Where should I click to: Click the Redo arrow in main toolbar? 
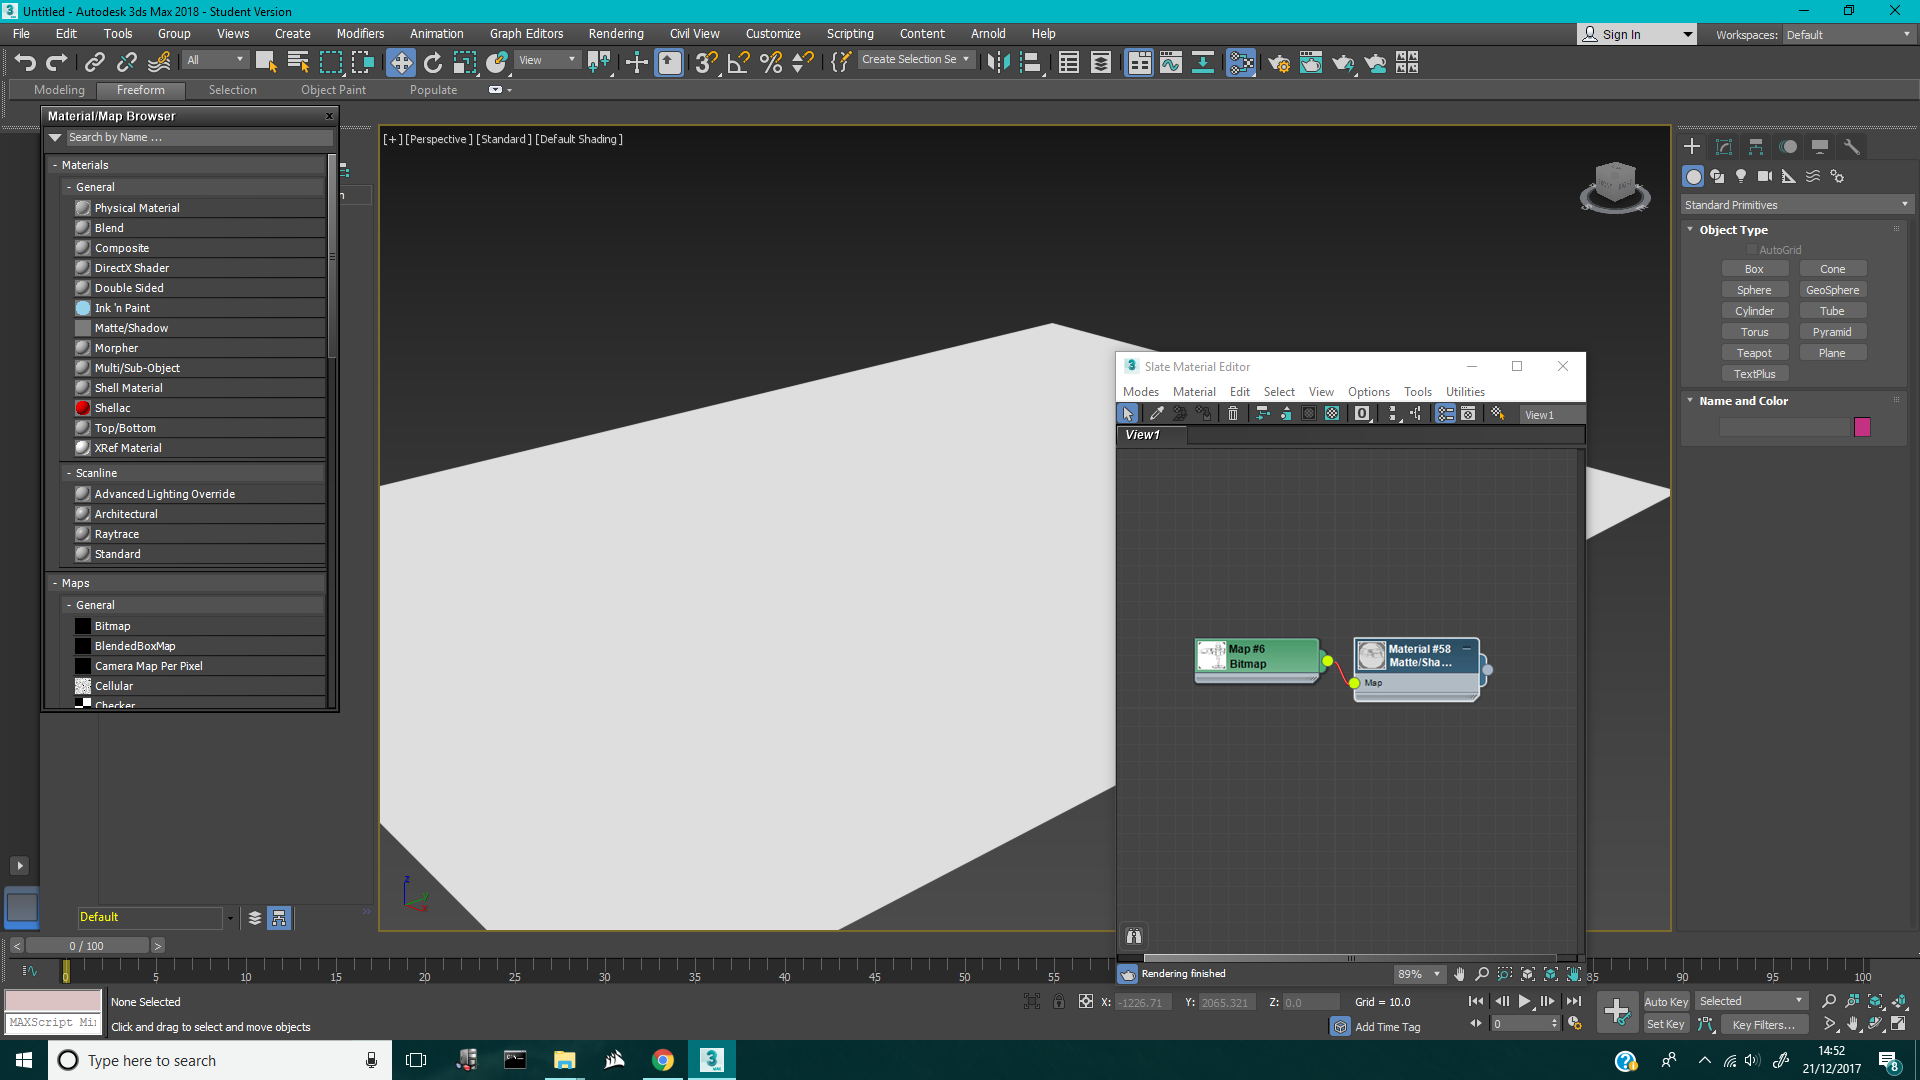pyautogui.click(x=57, y=62)
